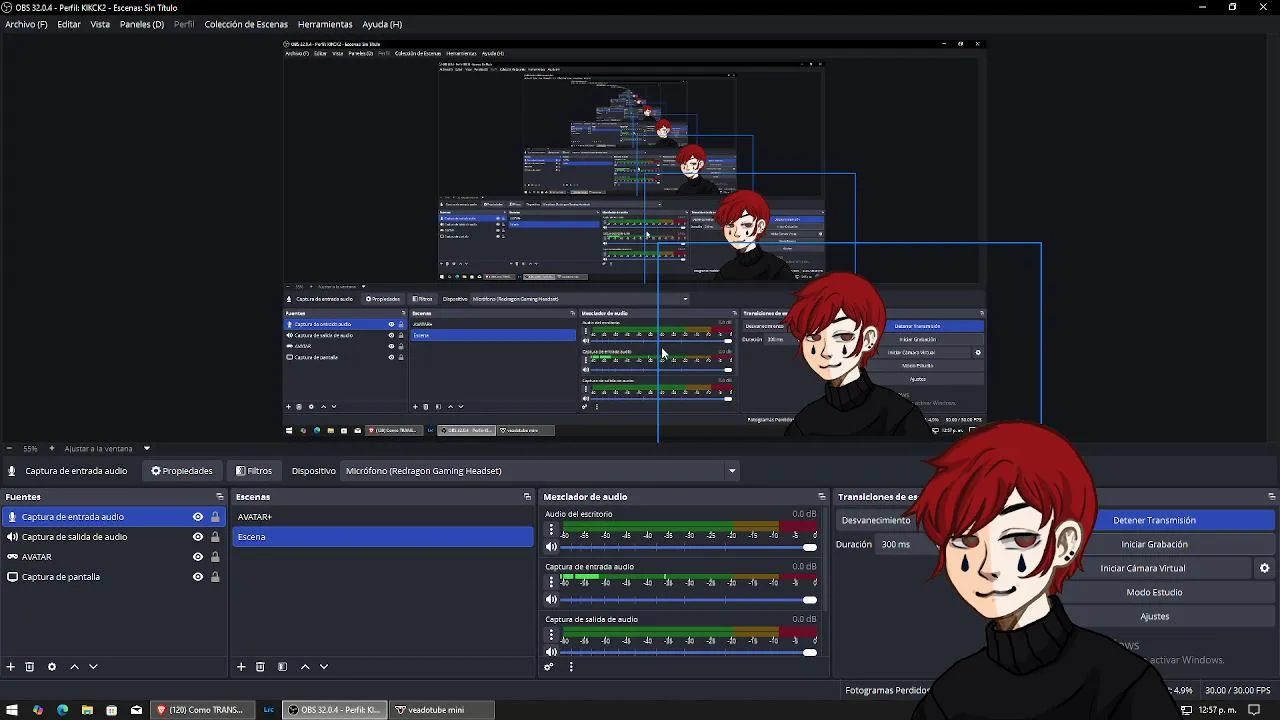
Task: Open virtual camera settings gear
Action: pos(1264,568)
